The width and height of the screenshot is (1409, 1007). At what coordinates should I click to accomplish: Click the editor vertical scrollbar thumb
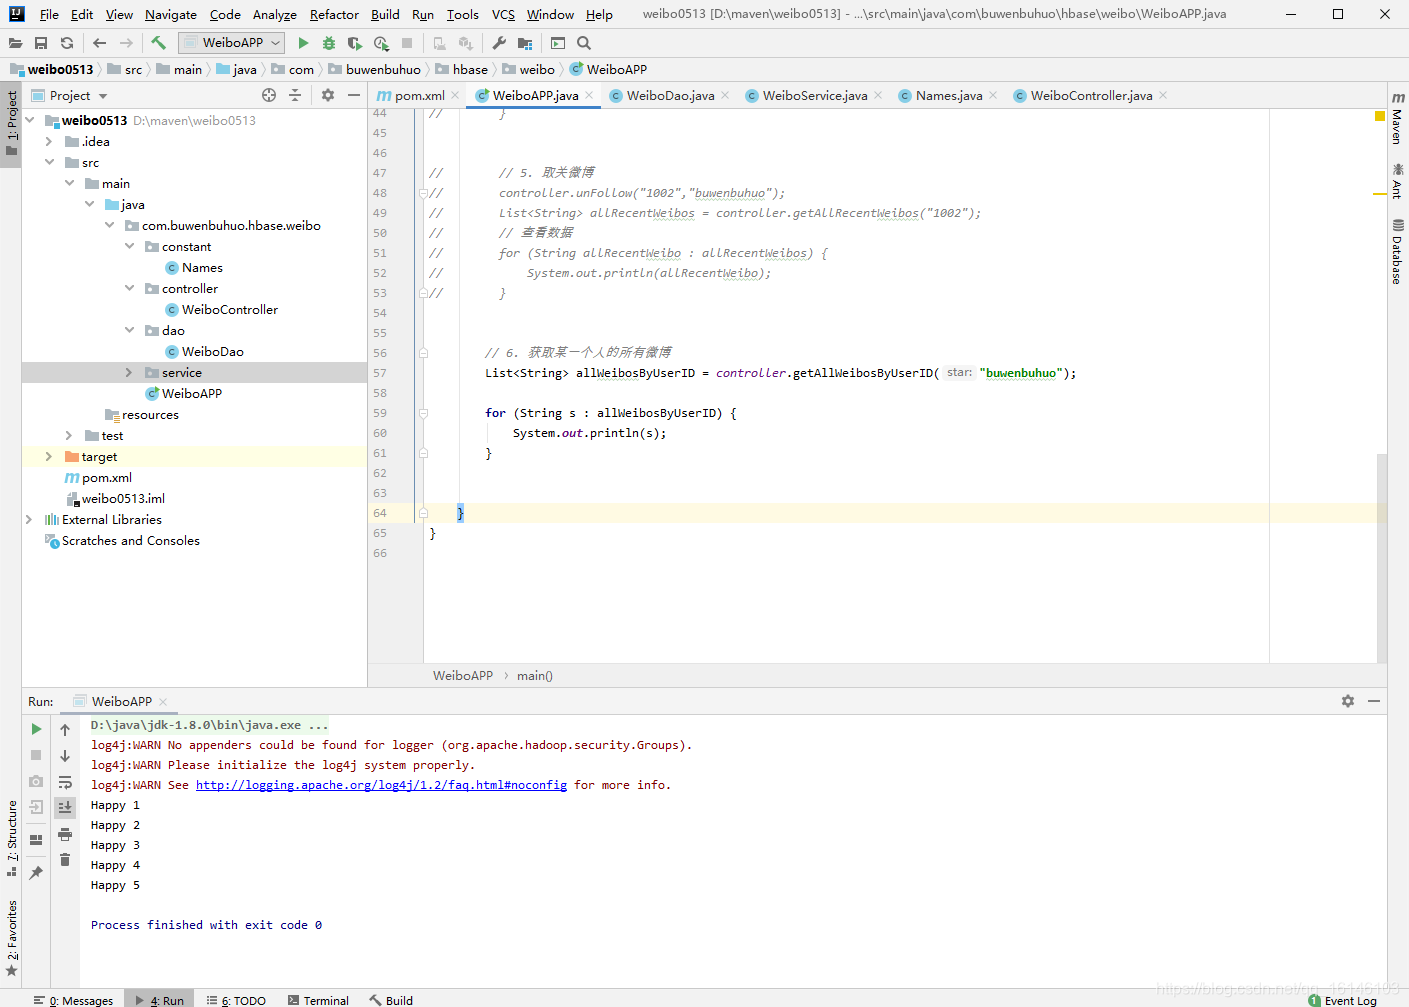[x=1382, y=558]
